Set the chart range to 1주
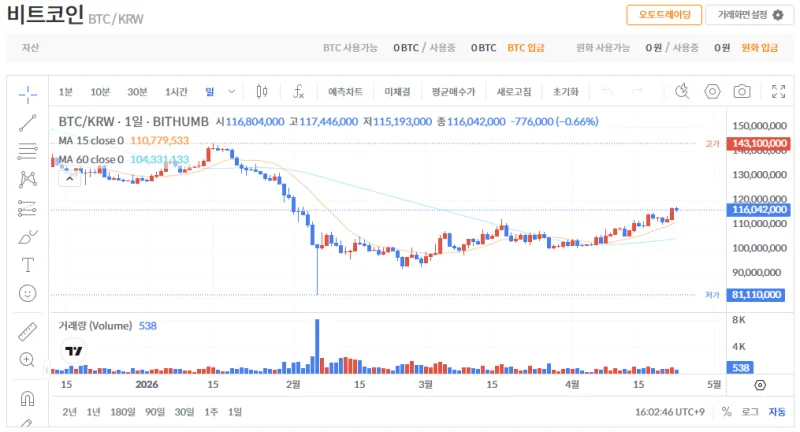Viewport: 800px width, 432px height. 211,412
